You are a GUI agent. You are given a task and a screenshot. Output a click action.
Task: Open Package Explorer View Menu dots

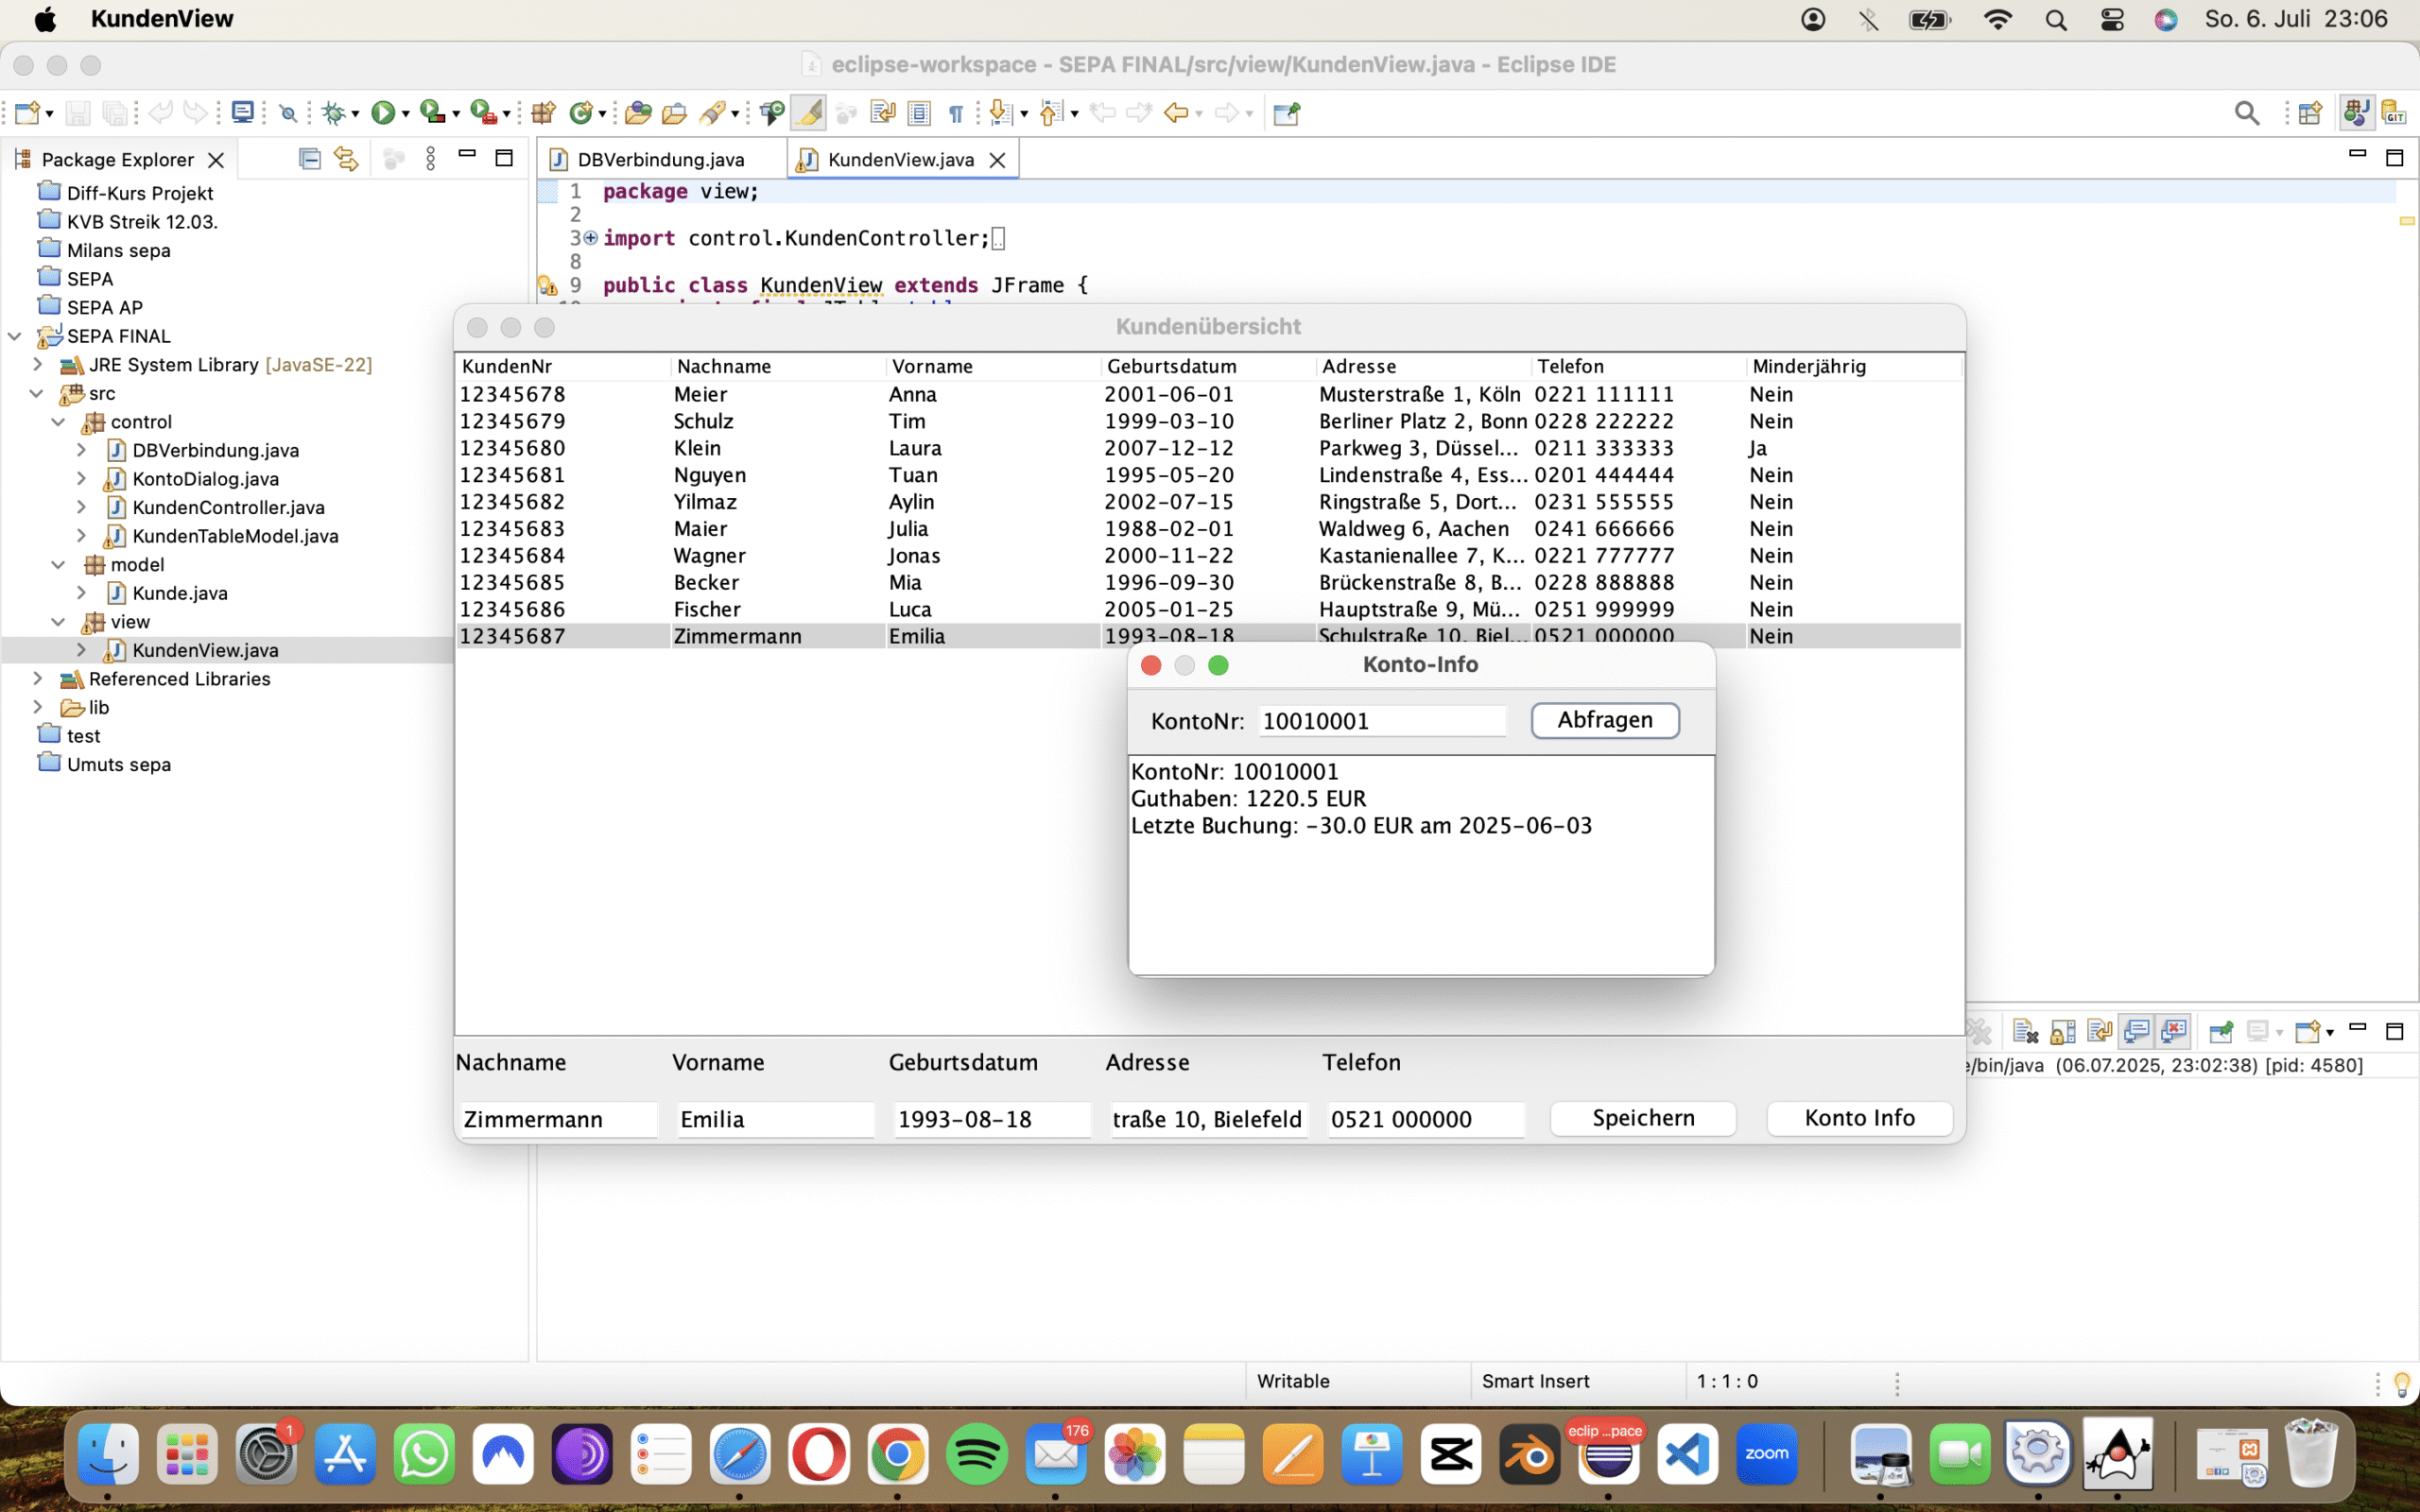tap(430, 159)
